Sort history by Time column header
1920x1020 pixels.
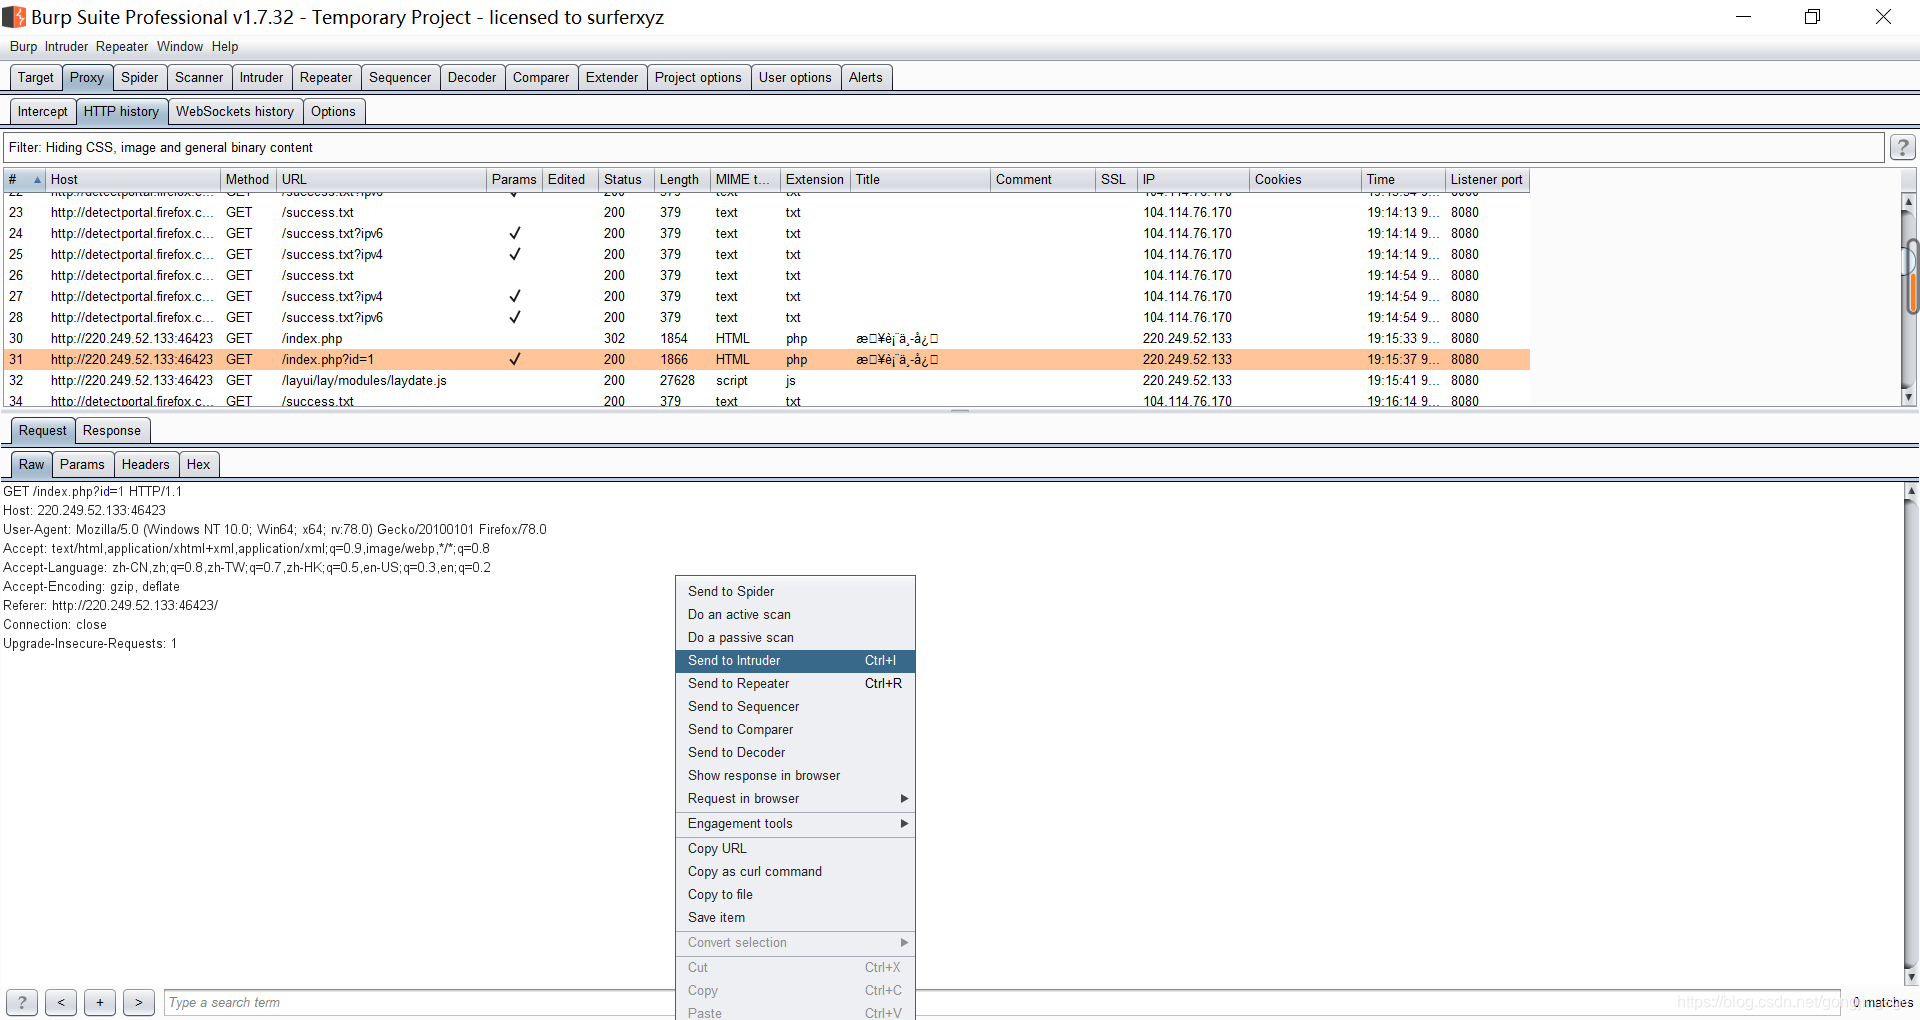[1403, 180]
